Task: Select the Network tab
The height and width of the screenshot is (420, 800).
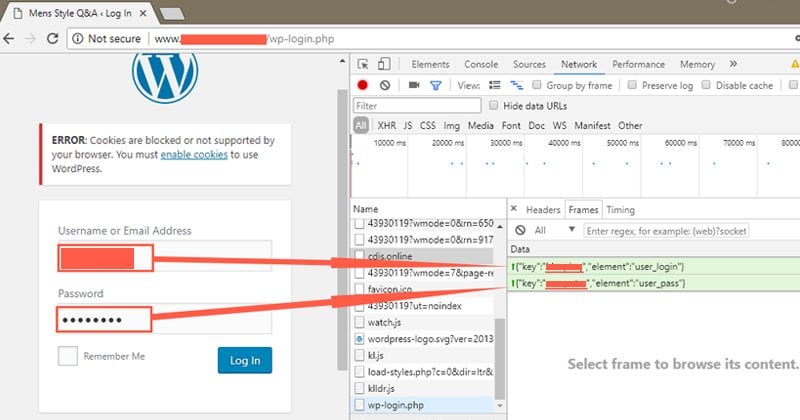Action: coord(579,64)
